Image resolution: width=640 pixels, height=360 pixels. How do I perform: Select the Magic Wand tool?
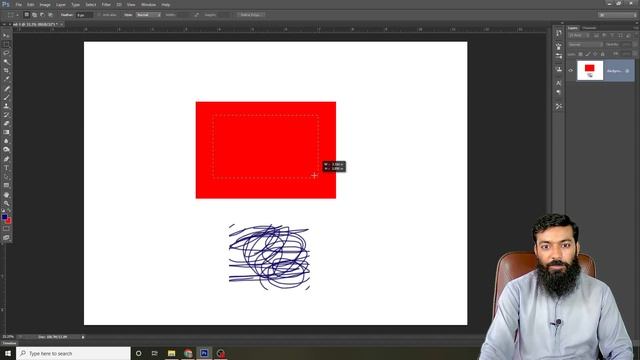point(6,62)
